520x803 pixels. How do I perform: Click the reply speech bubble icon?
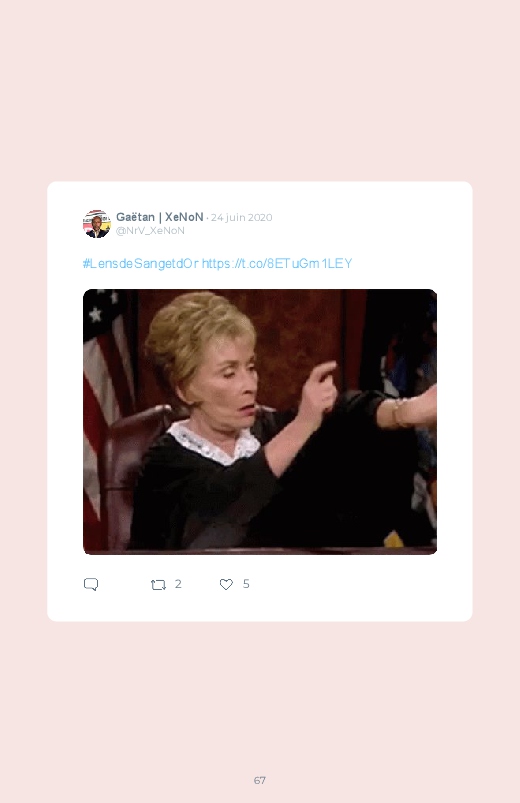[91, 584]
